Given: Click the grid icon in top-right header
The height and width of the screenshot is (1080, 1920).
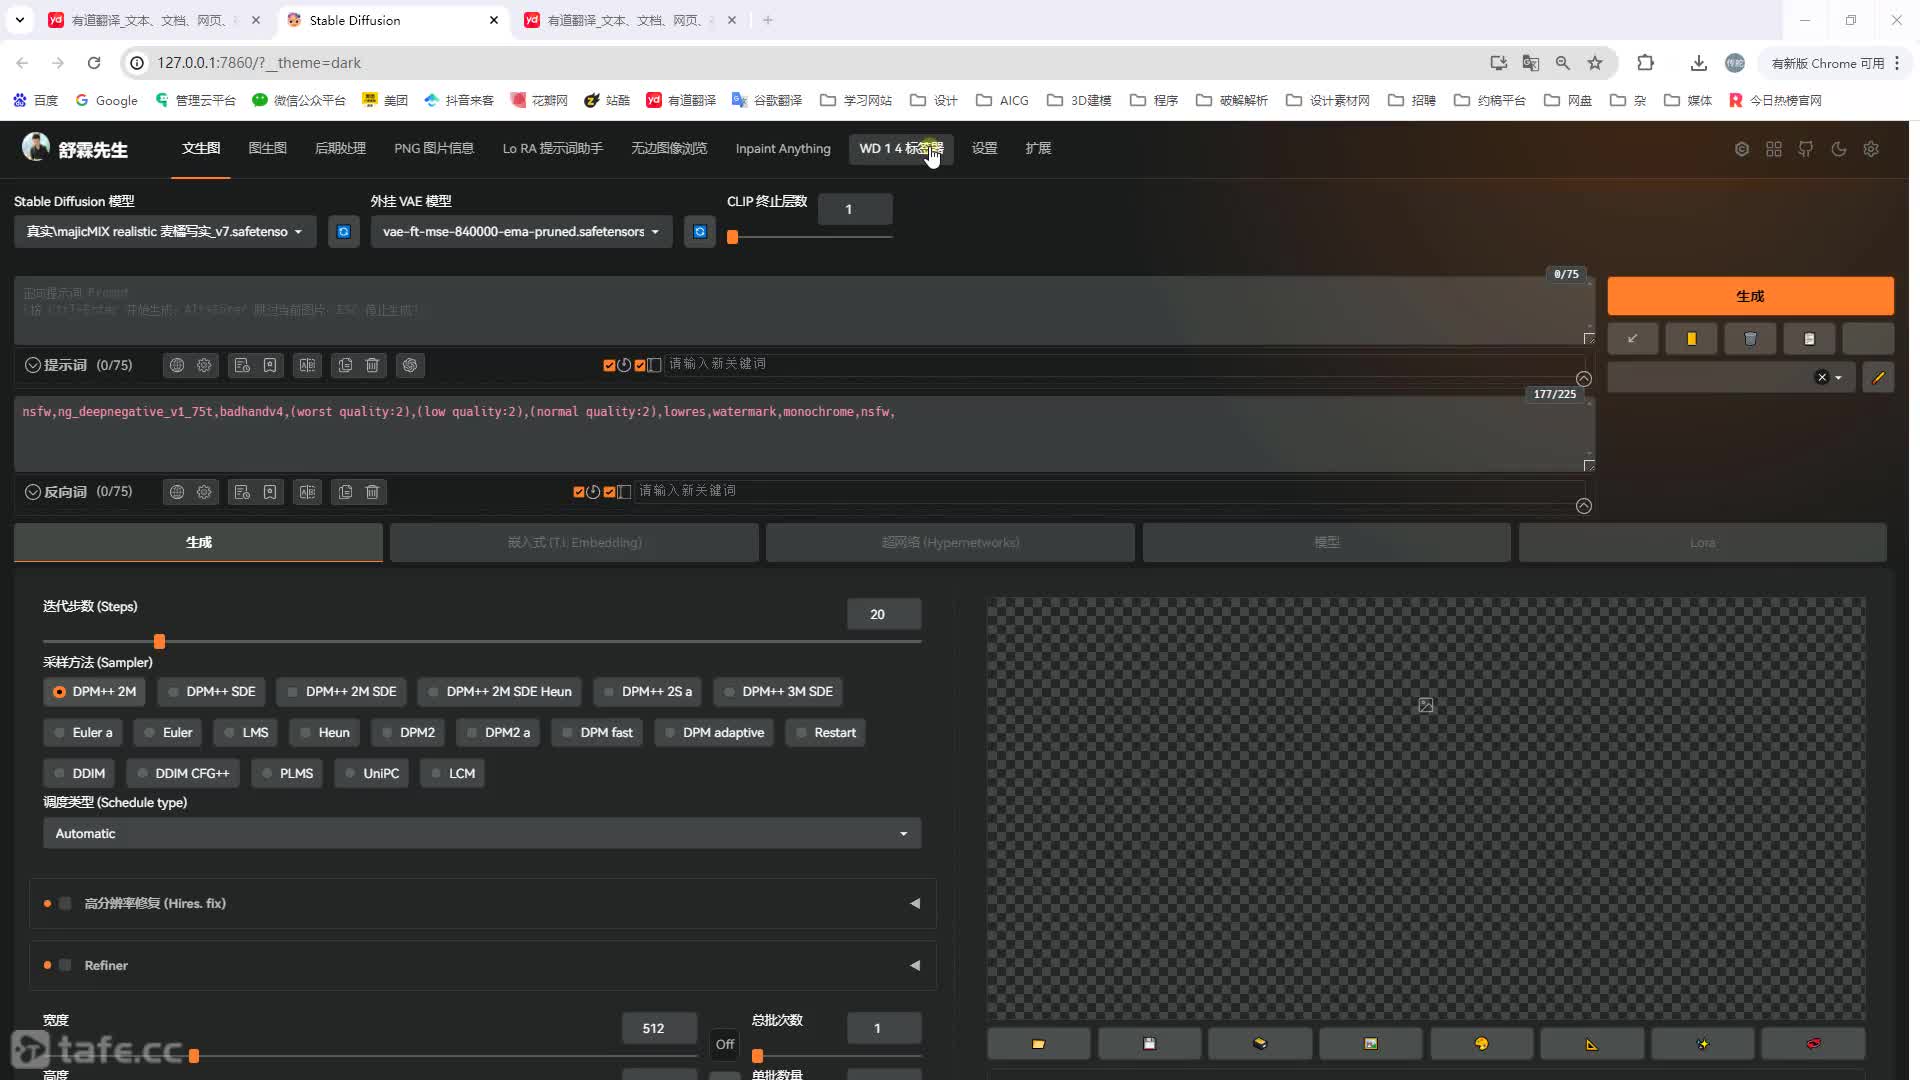Looking at the screenshot, I should (1774, 149).
